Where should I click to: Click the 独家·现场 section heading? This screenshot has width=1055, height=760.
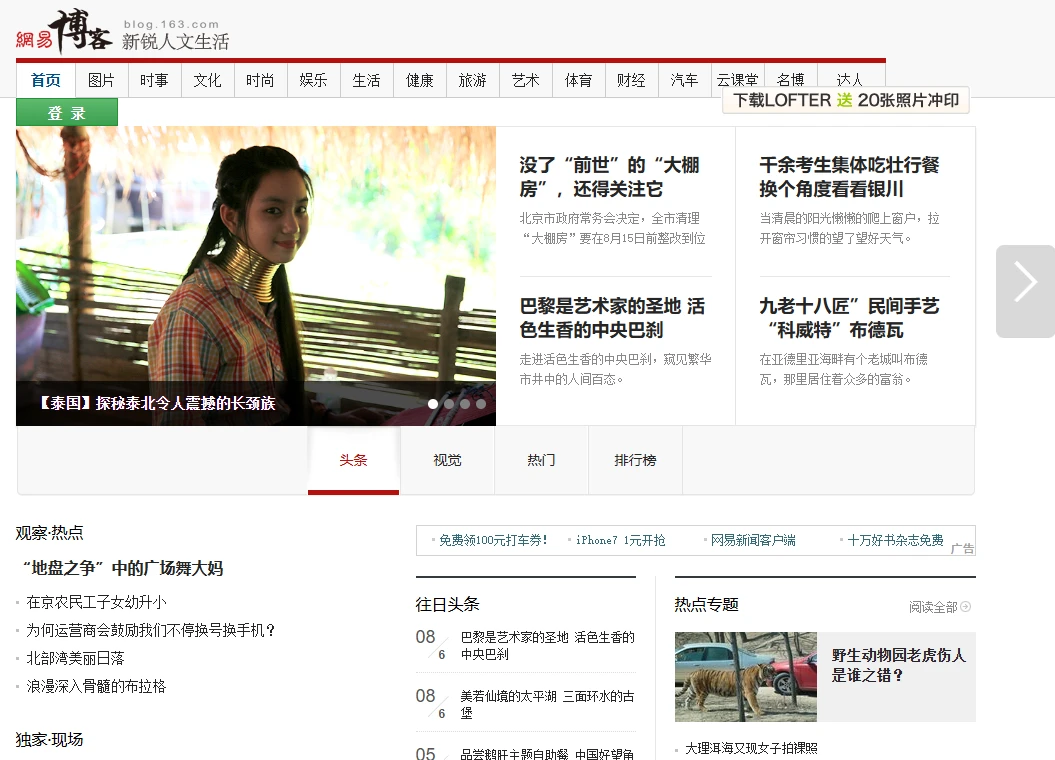pos(49,740)
